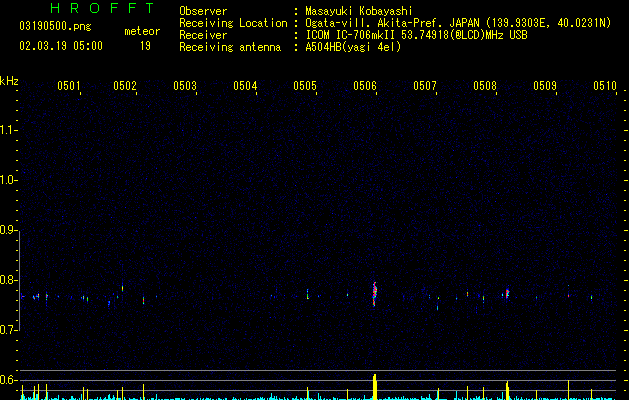Click the 0508 time marker
The height and width of the screenshot is (400, 629).
tap(485, 86)
